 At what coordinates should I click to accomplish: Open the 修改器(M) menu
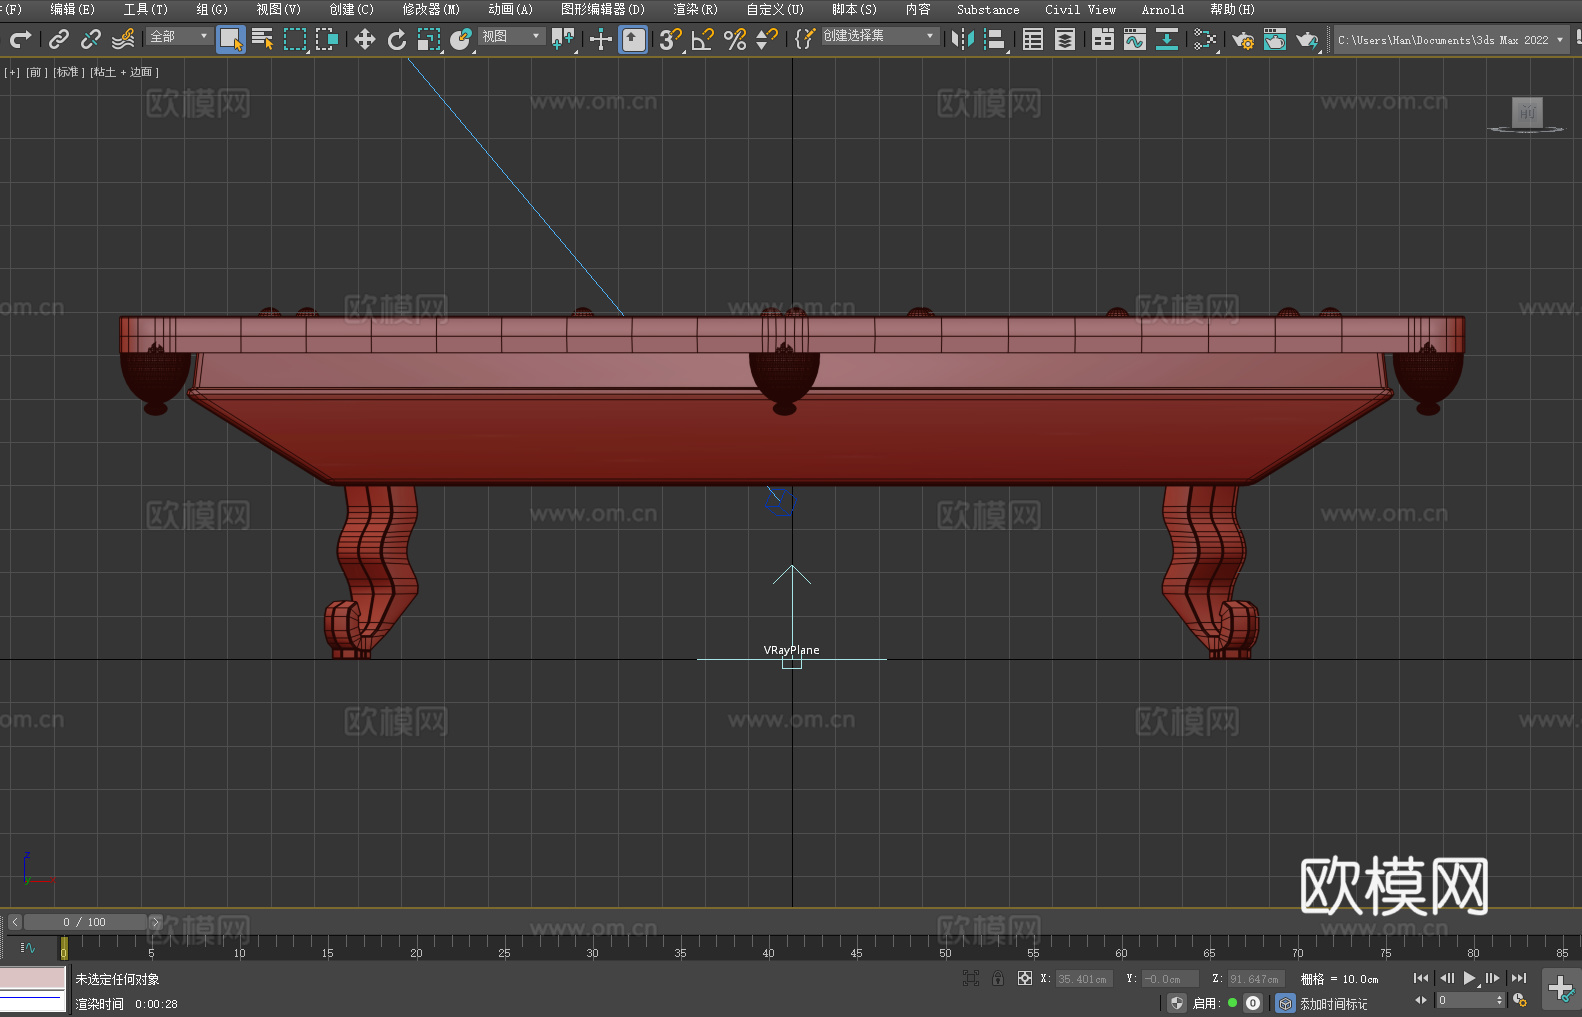click(x=431, y=9)
